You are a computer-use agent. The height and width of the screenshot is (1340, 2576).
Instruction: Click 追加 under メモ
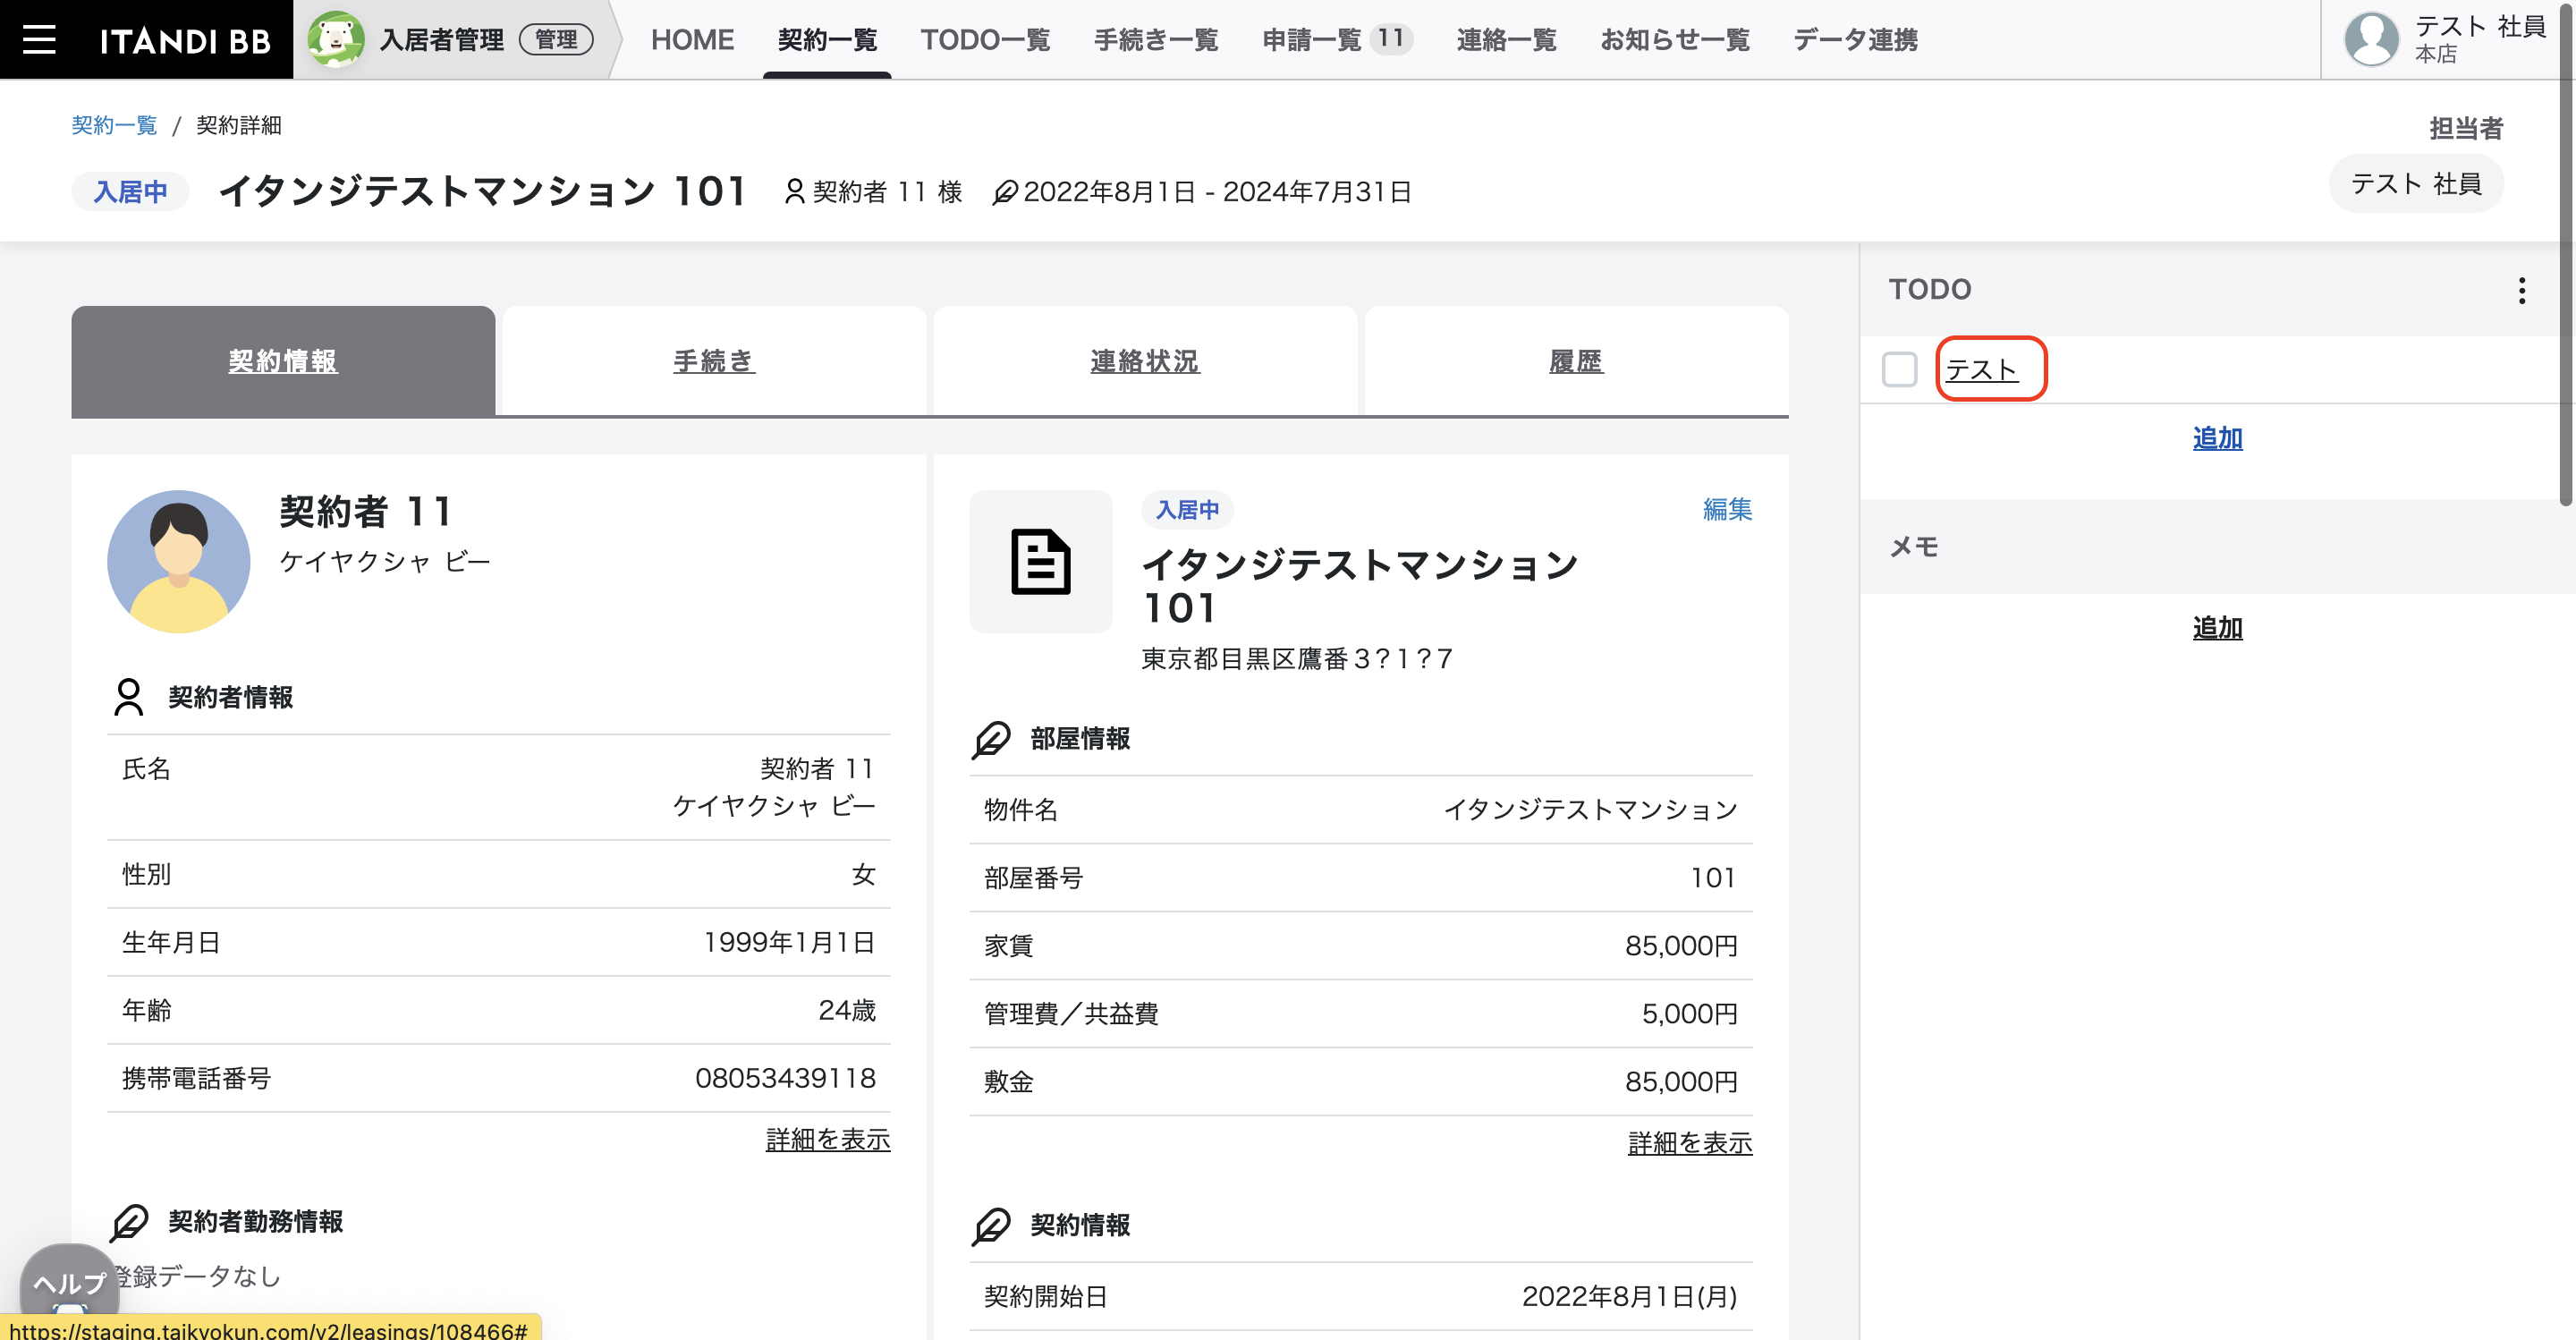click(2217, 628)
